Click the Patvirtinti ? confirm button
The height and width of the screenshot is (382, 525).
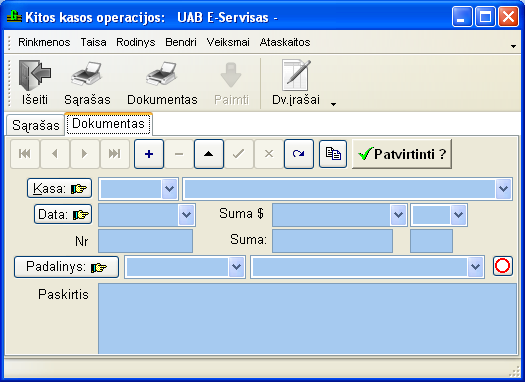tap(402, 154)
